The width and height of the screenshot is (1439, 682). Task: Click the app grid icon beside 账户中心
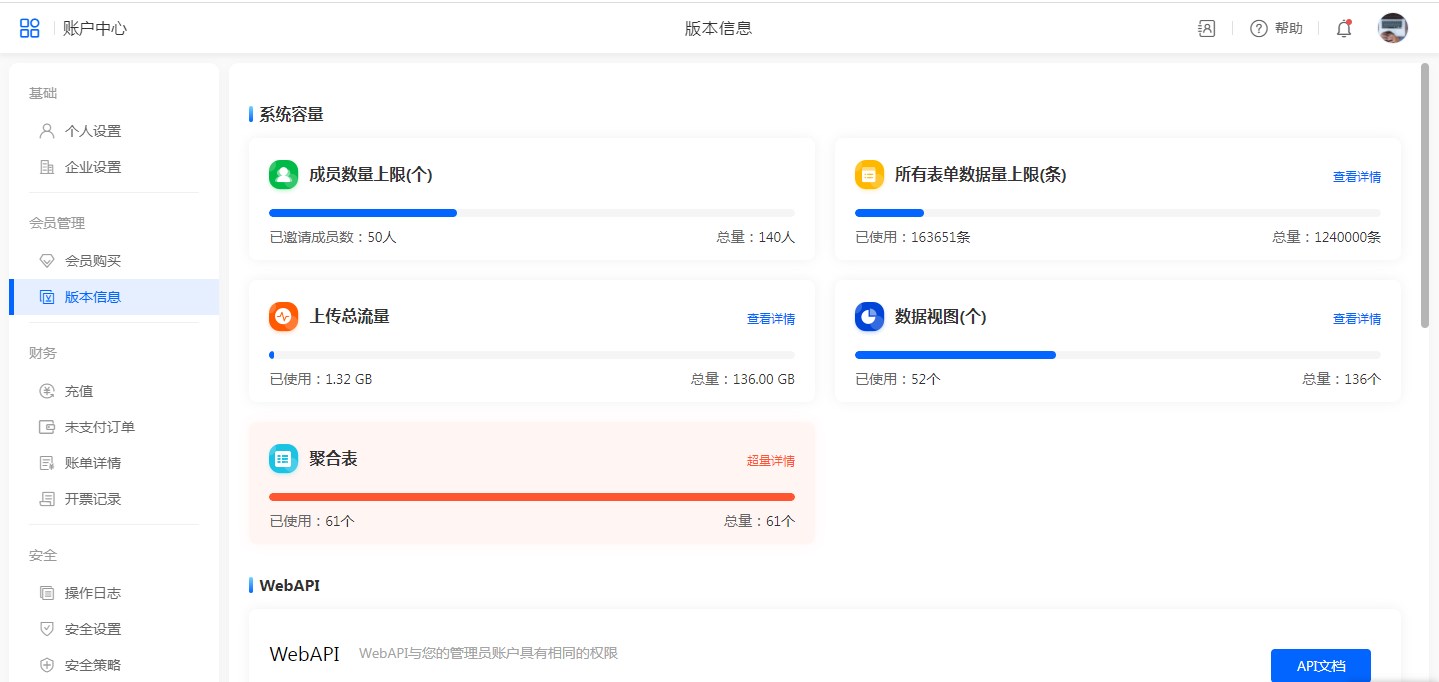point(30,28)
